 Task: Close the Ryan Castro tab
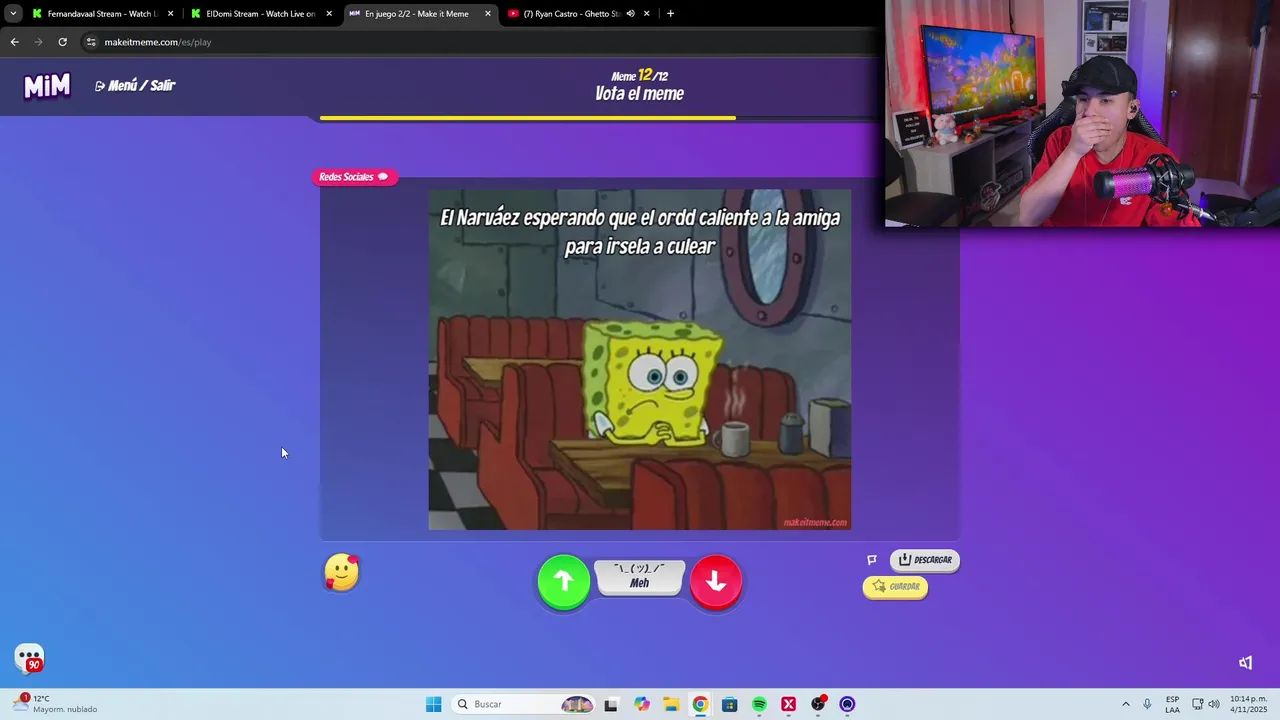[x=647, y=14]
